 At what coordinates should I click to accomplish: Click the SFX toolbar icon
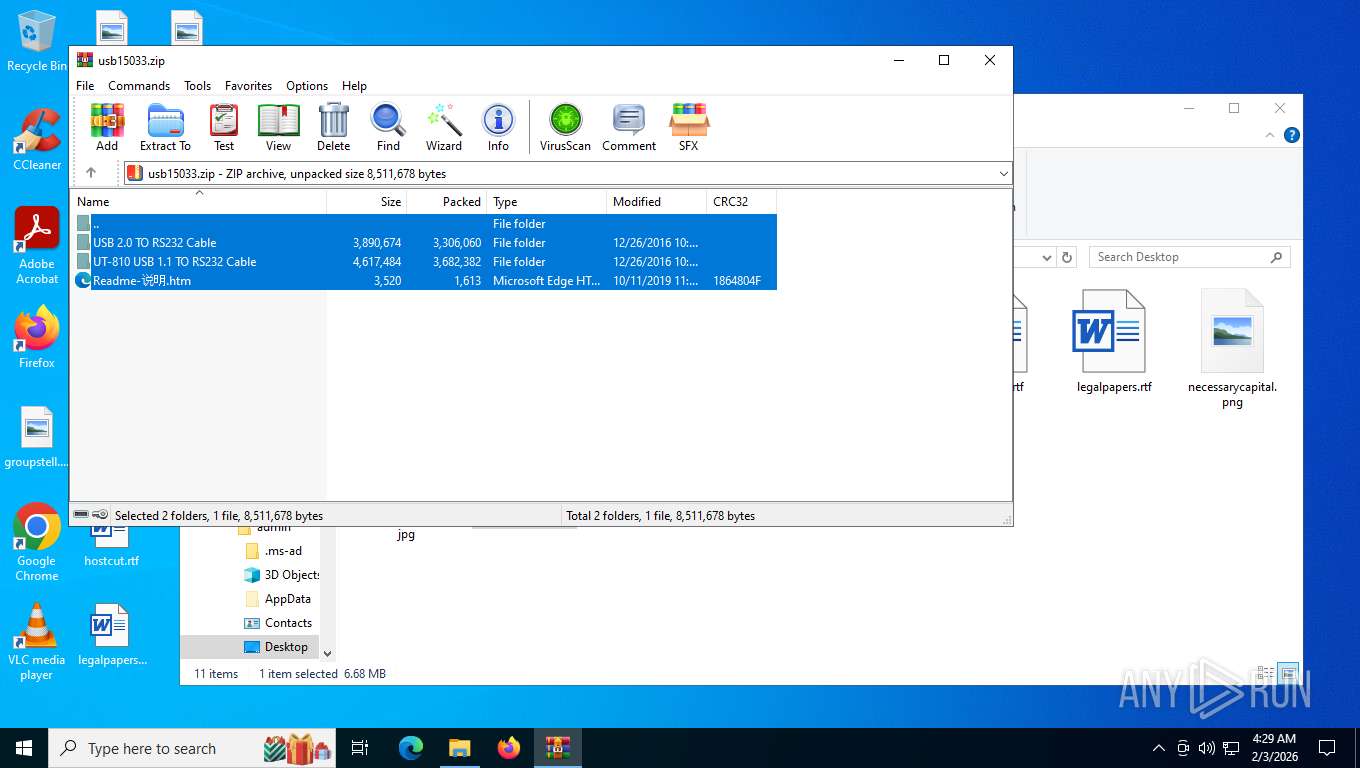pos(689,127)
